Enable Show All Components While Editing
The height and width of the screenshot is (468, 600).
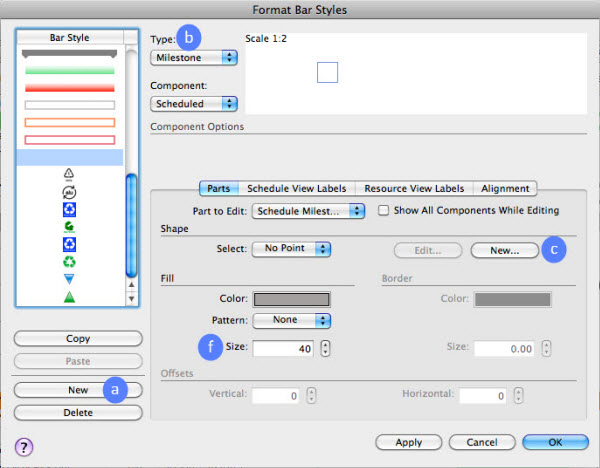tap(384, 211)
